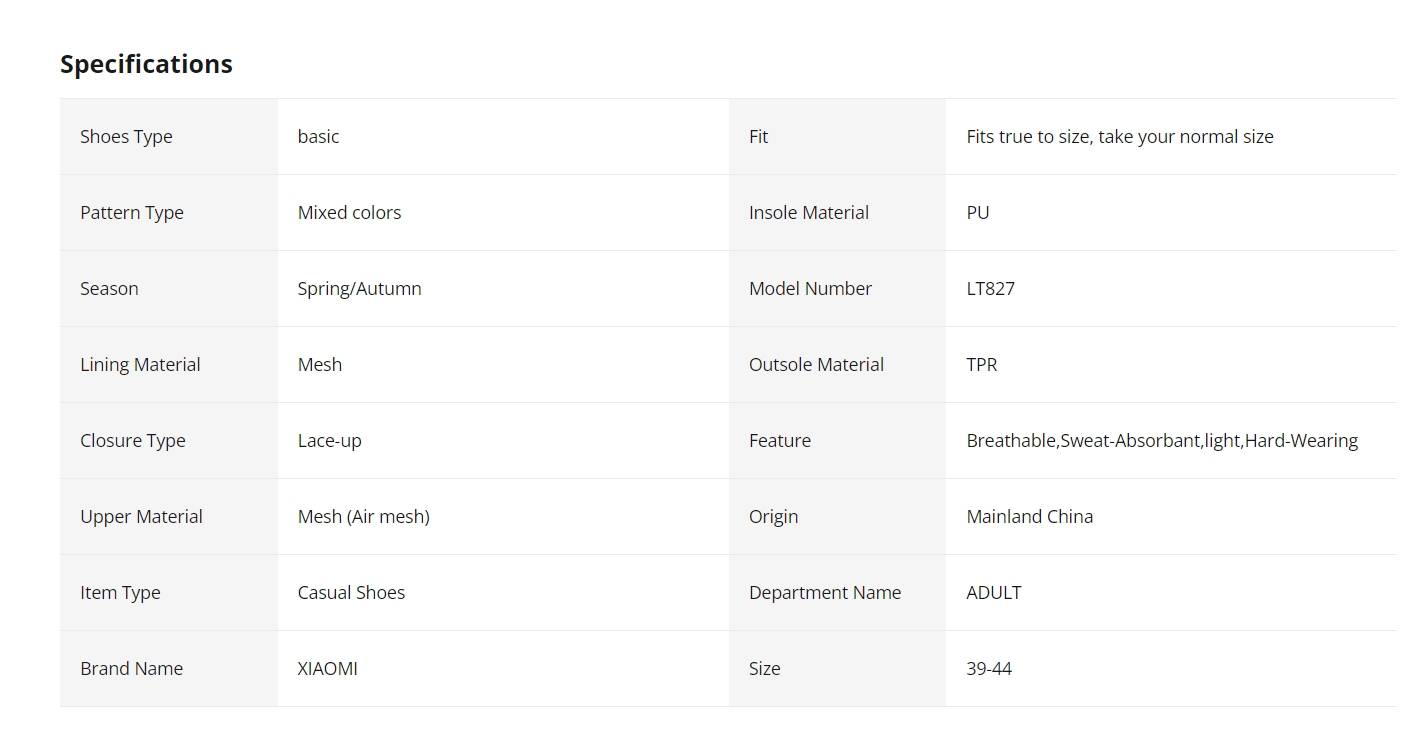Click the 'Mesh (Air mesh)' upper material value
Screen dimensions: 1415x731
click(x=364, y=517)
